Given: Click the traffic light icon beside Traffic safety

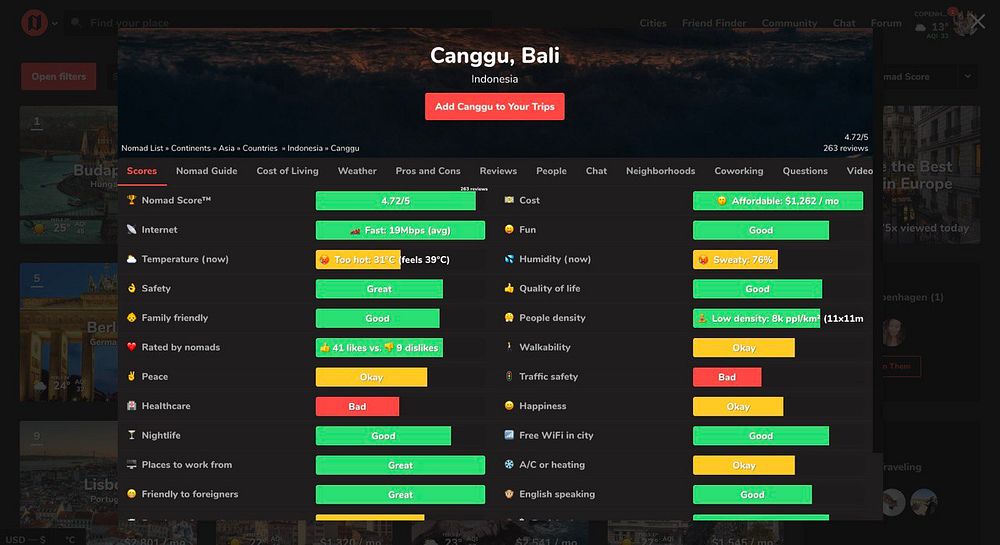Looking at the screenshot, I should [509, 376].
